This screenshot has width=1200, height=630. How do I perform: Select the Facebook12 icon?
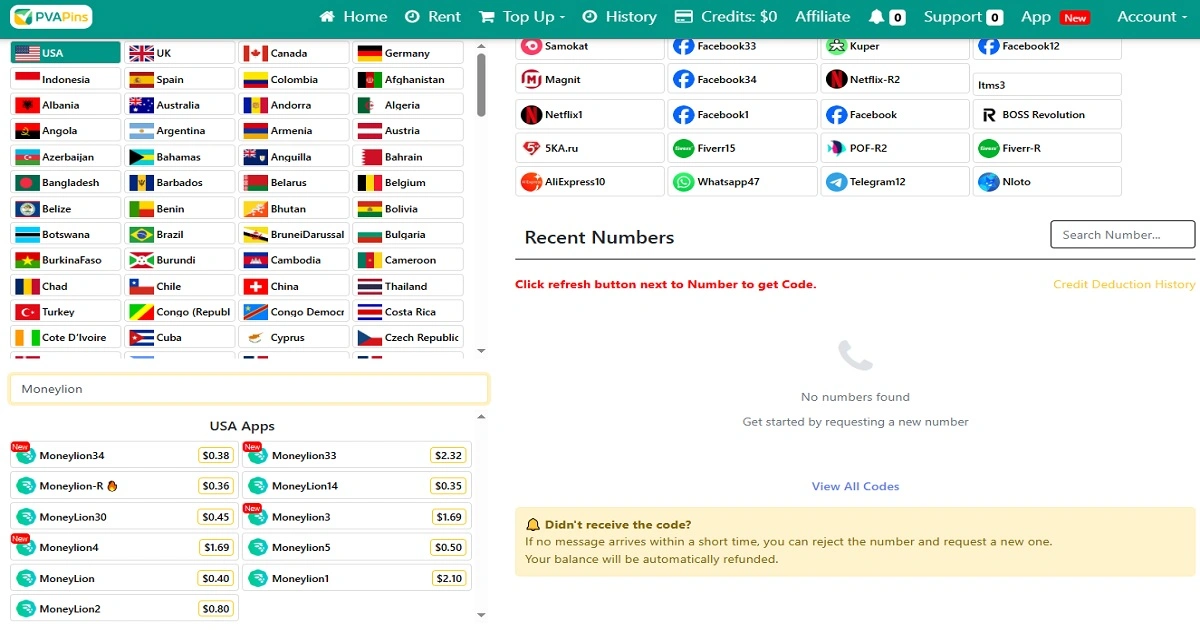click(x=988, y=46)
